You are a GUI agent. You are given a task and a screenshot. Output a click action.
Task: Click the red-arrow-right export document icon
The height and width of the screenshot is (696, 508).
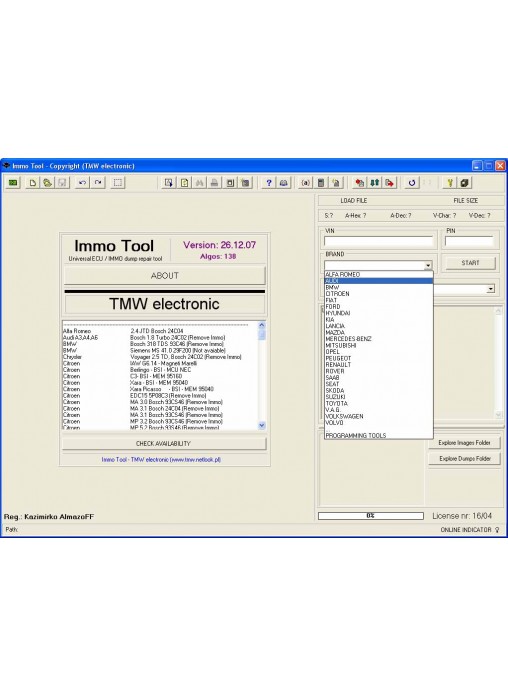coord(390,182)
